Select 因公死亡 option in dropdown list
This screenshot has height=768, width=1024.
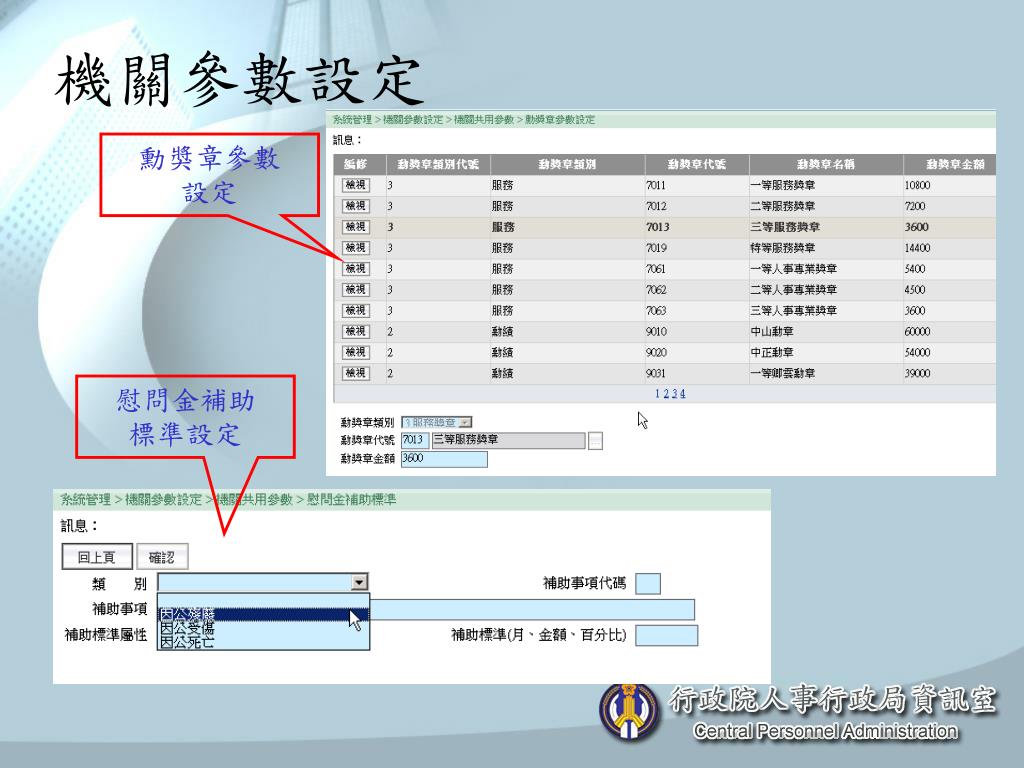coord(264,642)
